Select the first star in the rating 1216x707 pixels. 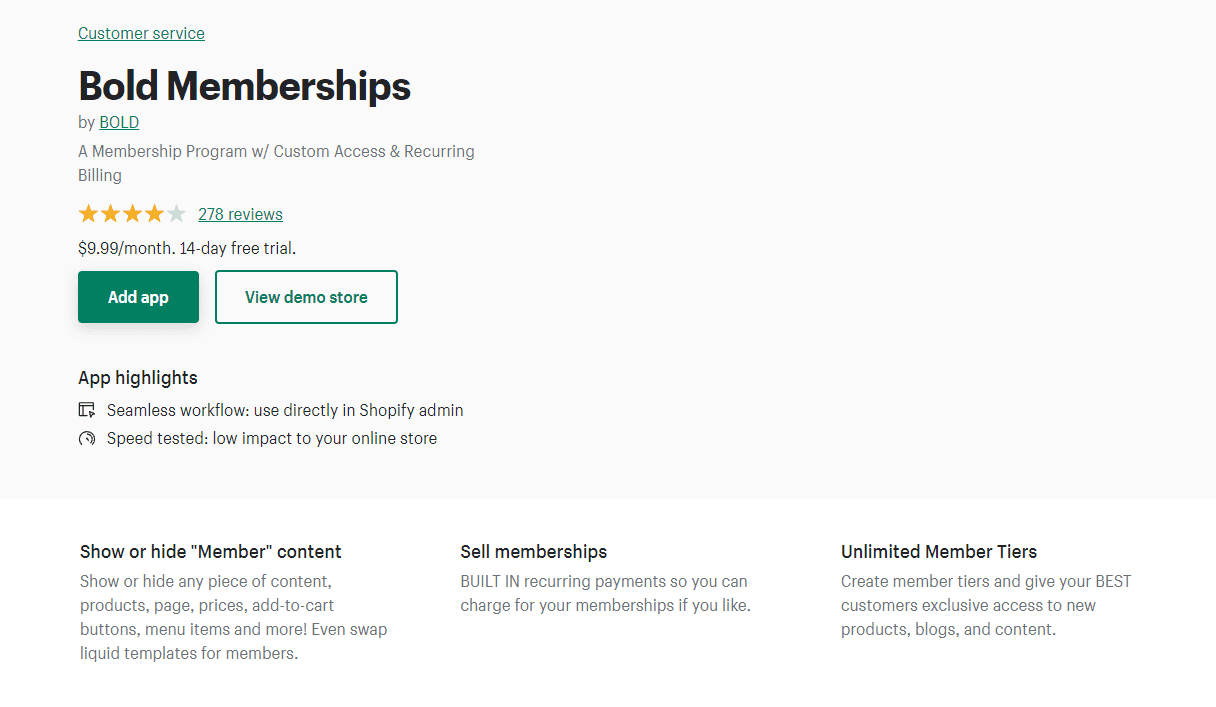coord(88,213)
